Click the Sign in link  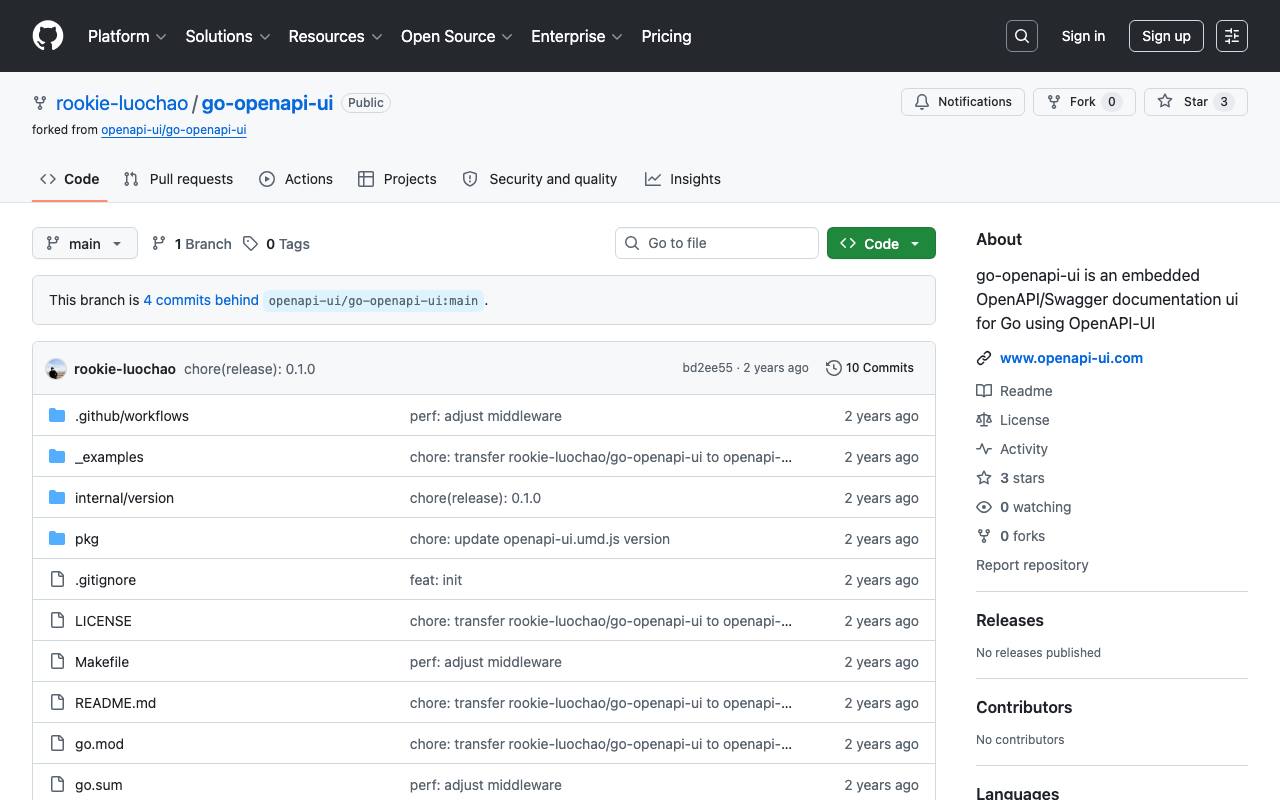pyautogui.click(x=1083, y=36)
